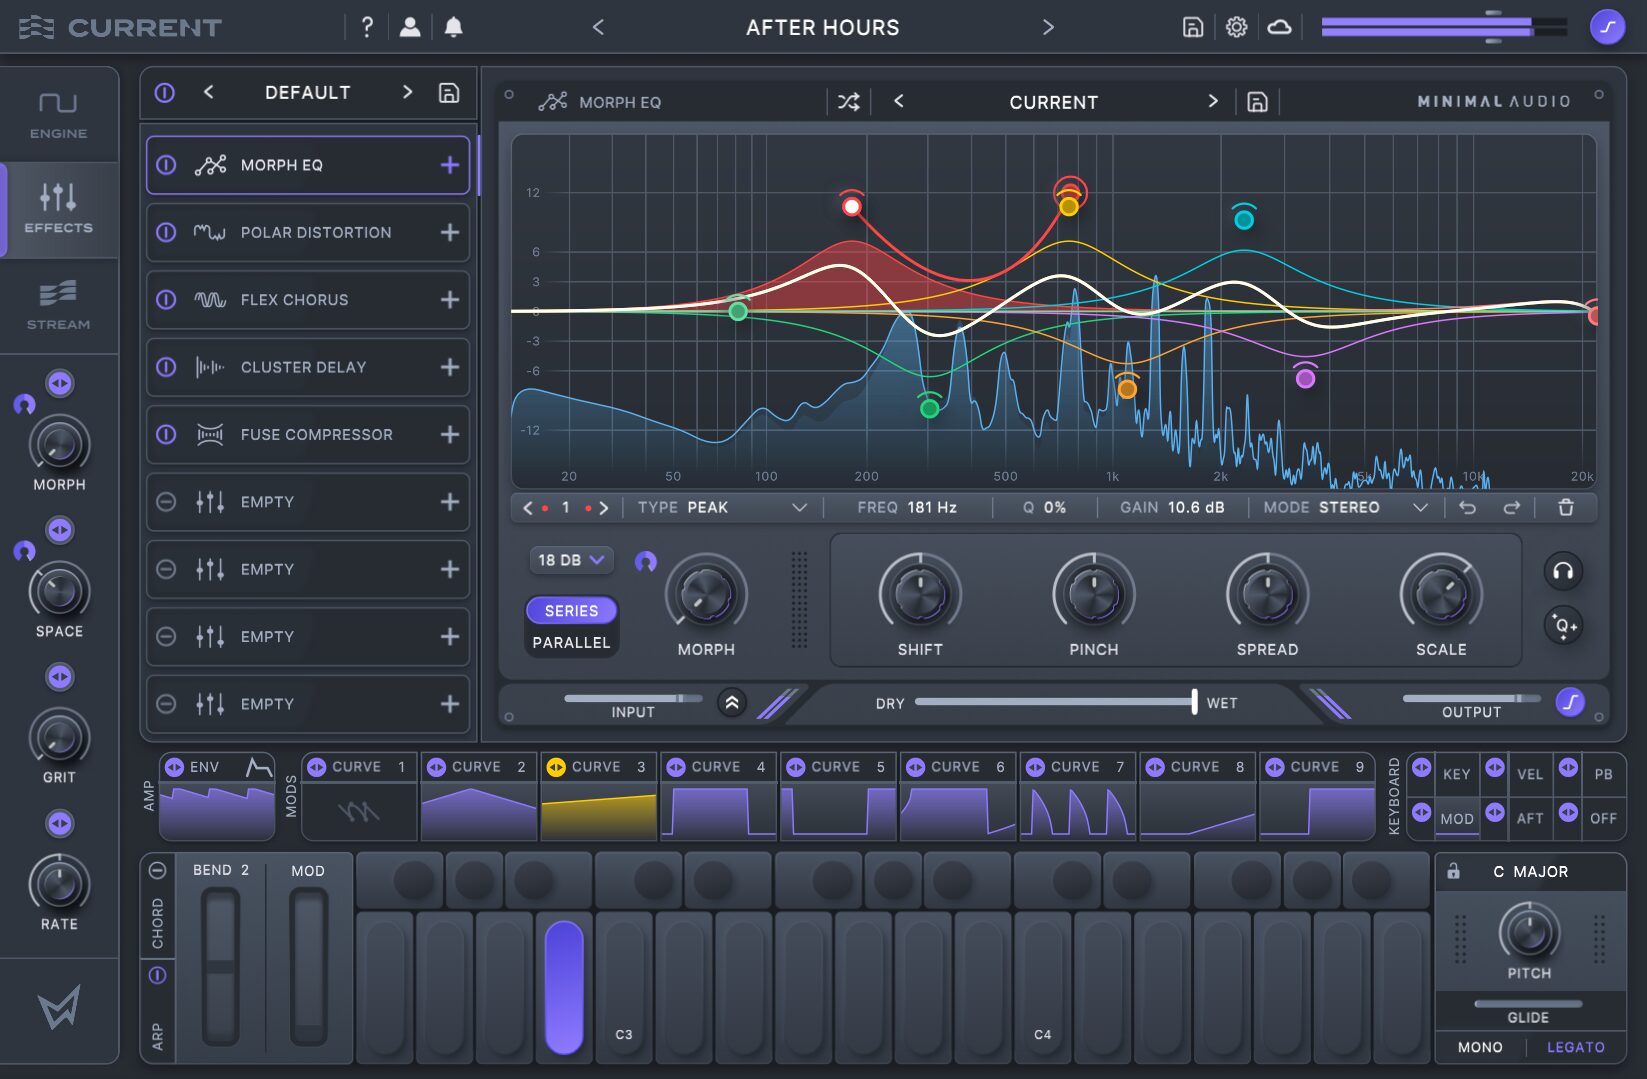The image size is (1647, 1079).
Task: Toggle the effects chain master power button
Action: (x=165, y=93)
